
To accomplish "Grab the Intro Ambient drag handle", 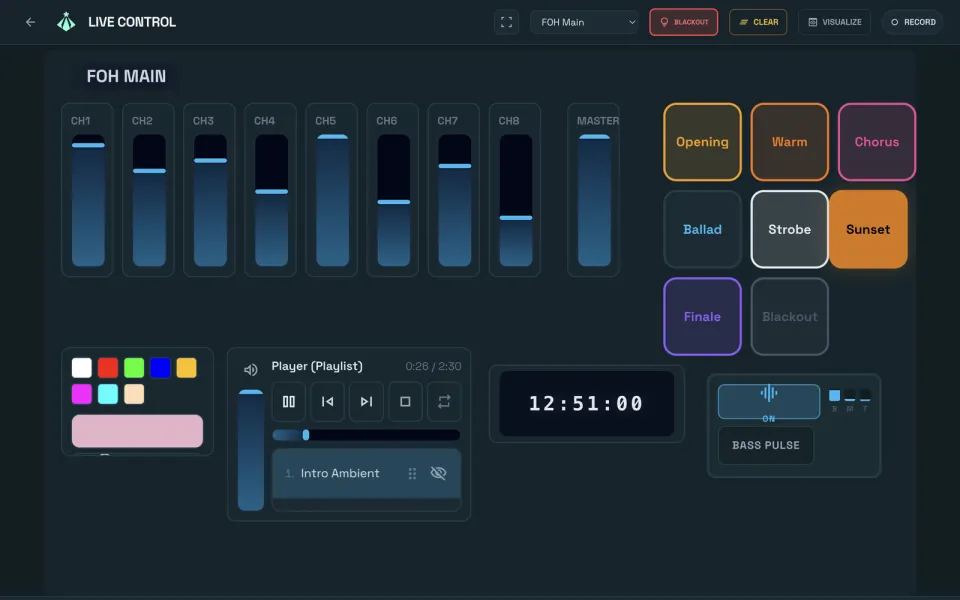I will click(412, 473).
